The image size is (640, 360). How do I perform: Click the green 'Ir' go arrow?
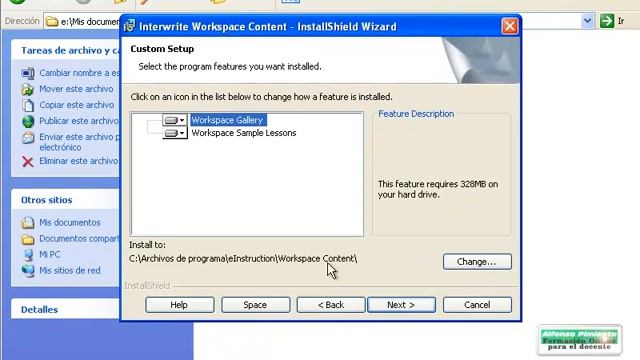click(x=607, y=21)
